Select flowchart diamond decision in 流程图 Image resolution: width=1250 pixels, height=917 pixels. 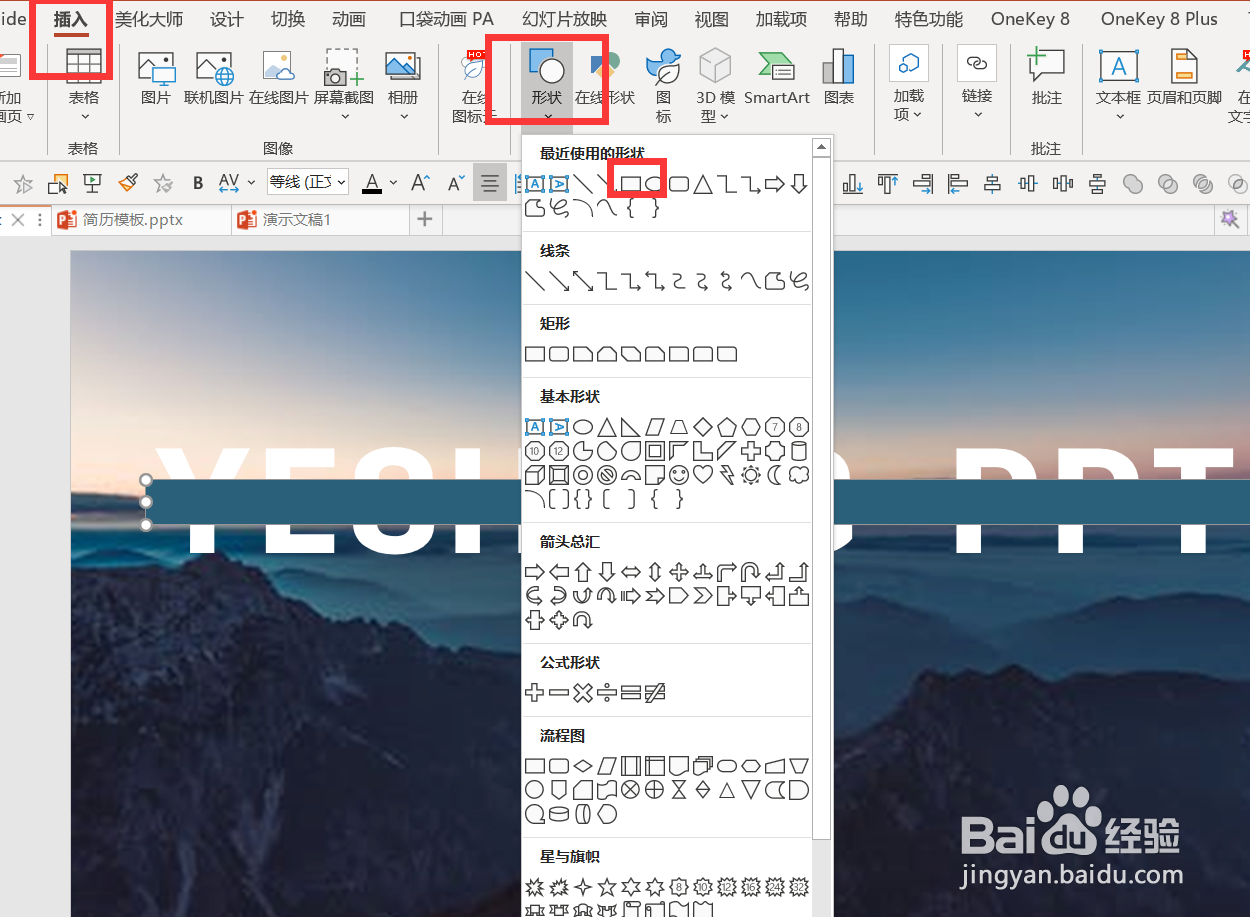583,766
